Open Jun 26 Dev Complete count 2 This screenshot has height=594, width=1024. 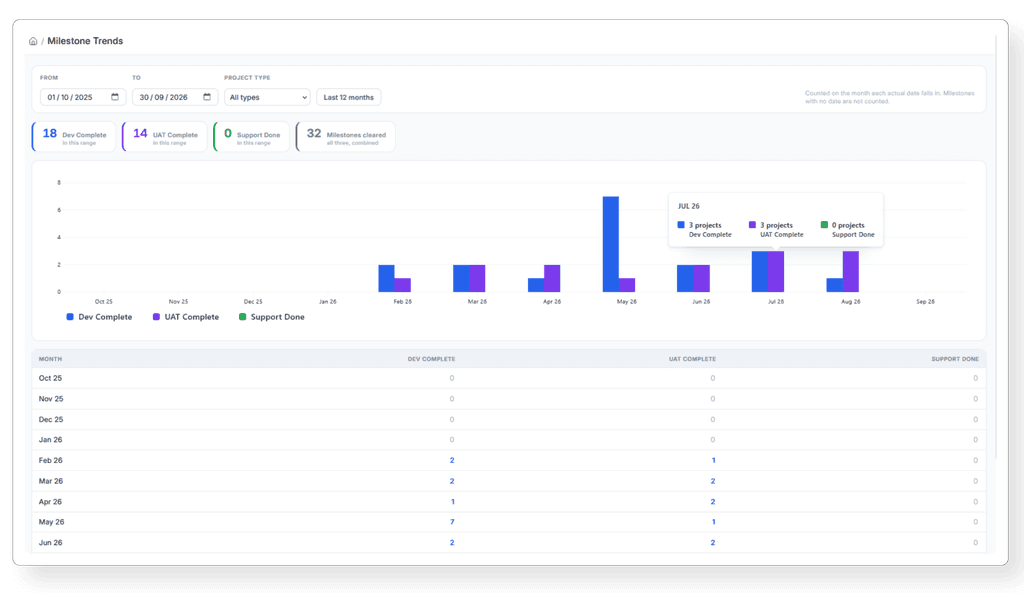point(452,543)
